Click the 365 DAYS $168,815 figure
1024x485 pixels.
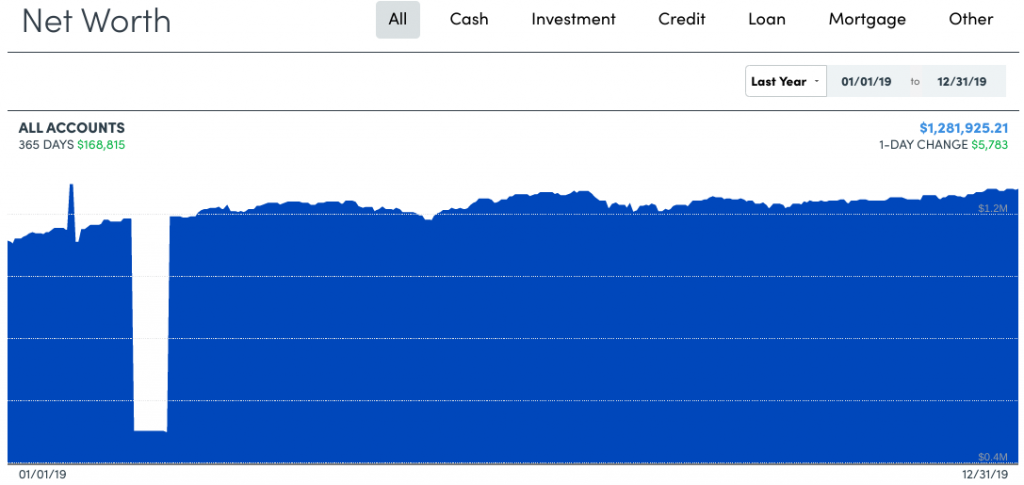pyautogui.click(x=72, y=145)
